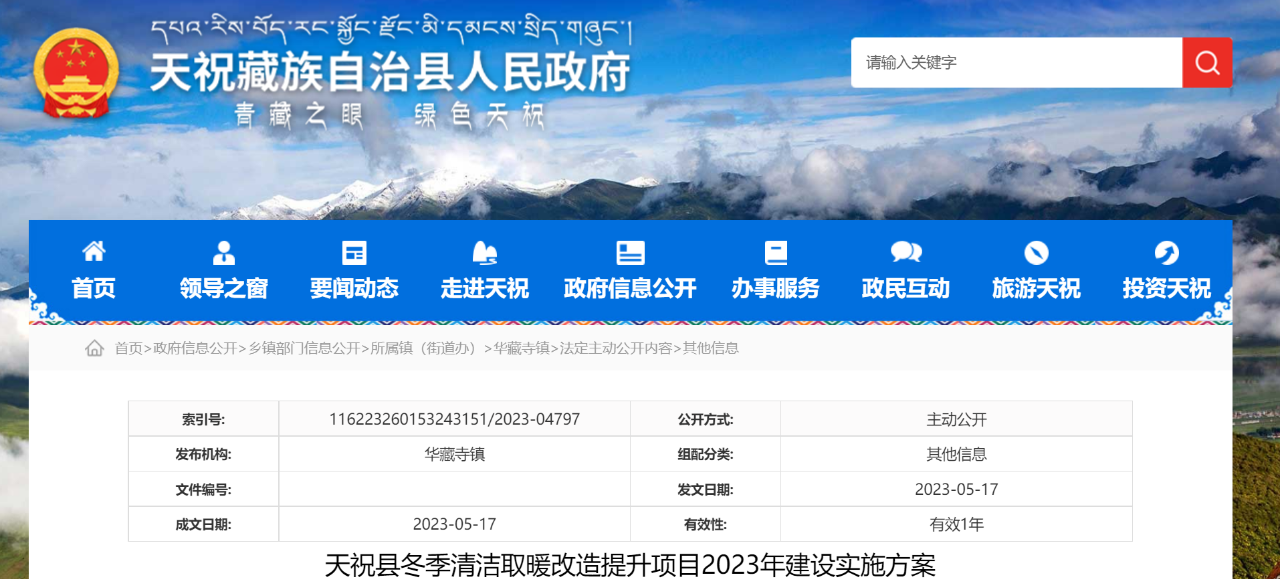
Task: Click the 有效1年 value cell
Action: pyautogui.click(x=957, y=524)
